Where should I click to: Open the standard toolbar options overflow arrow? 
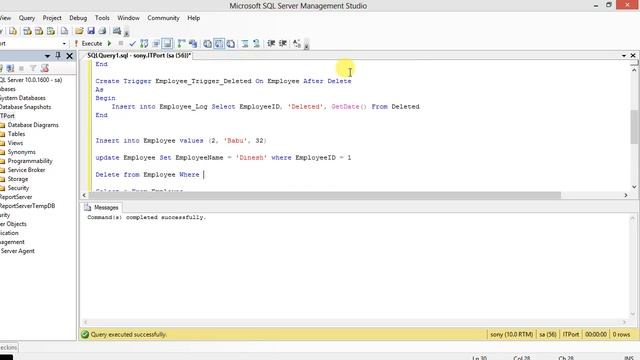click(x=127, y=32)
